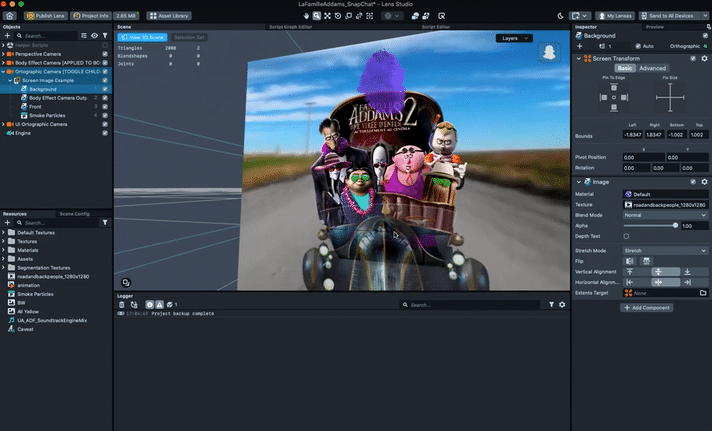Open Image component settings gear
712x431 pixels.
point(704,182)
